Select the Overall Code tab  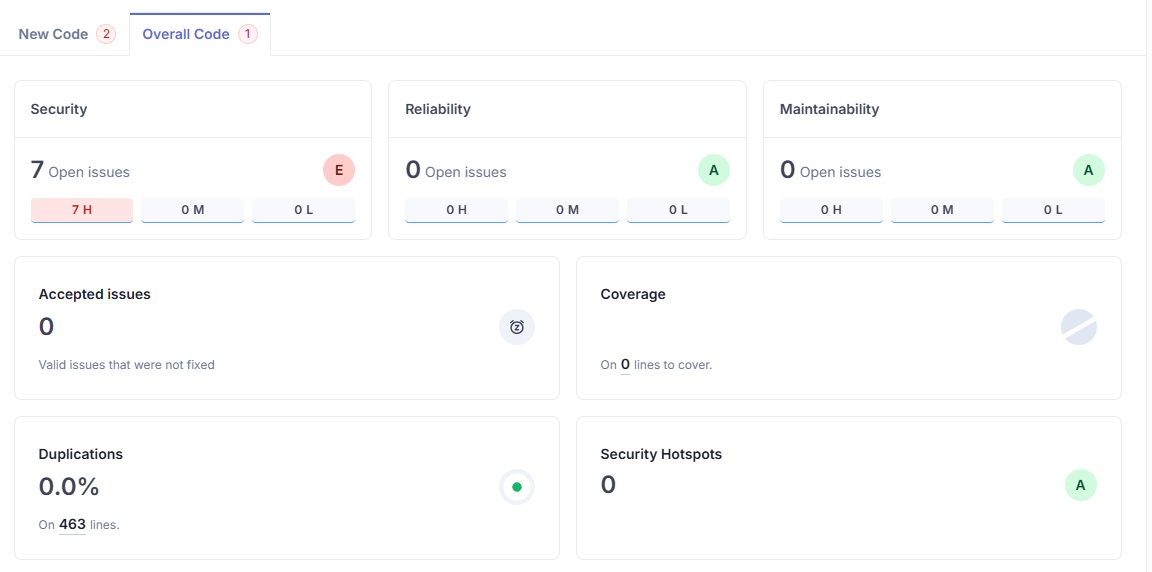186,34
